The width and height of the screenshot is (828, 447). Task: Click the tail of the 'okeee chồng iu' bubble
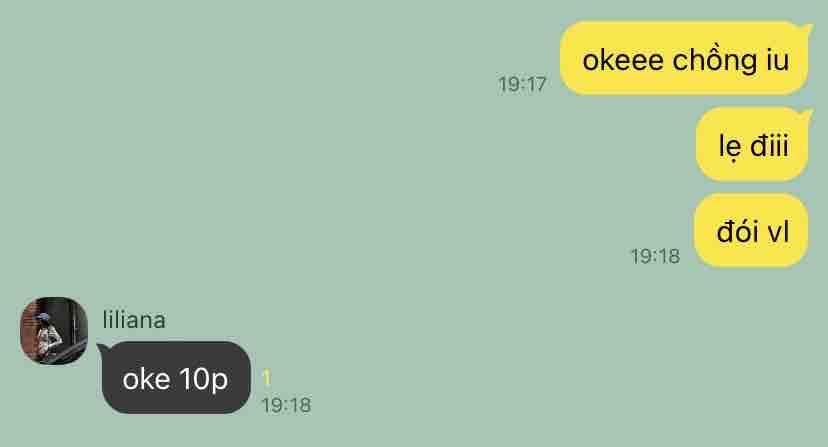[x=806, y=27]
